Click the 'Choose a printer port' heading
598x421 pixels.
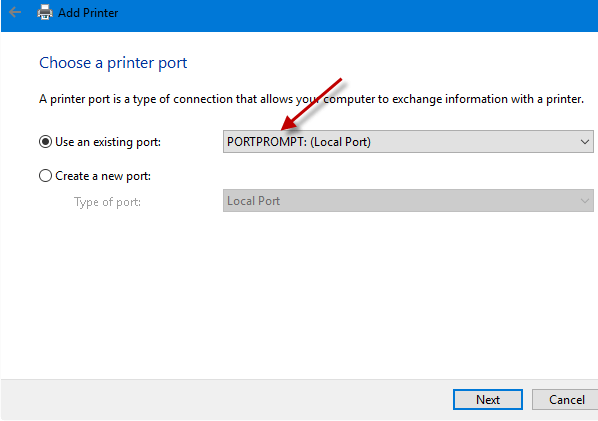pyautogui.click(x=113, y=63)
